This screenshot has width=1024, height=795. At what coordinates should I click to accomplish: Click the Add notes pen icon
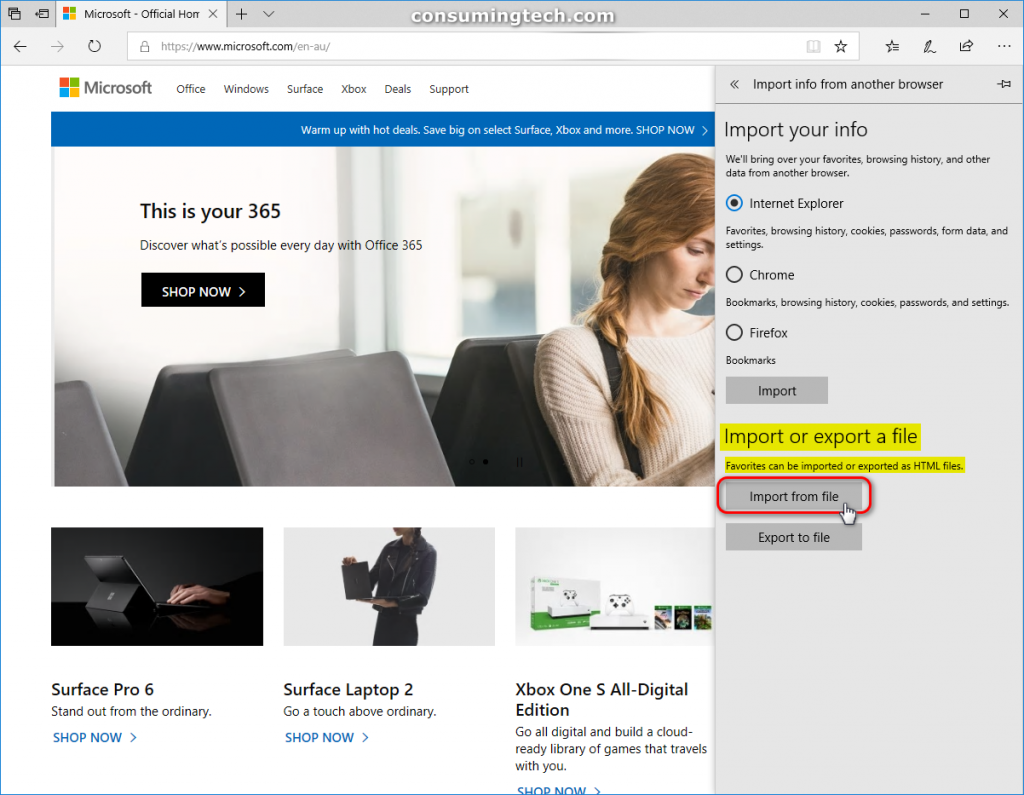tap(929, 46)
